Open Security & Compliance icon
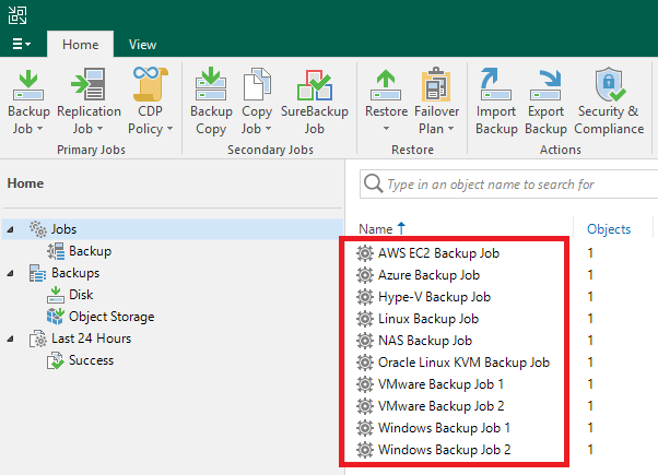658x475 pixels. click(609, 84)
